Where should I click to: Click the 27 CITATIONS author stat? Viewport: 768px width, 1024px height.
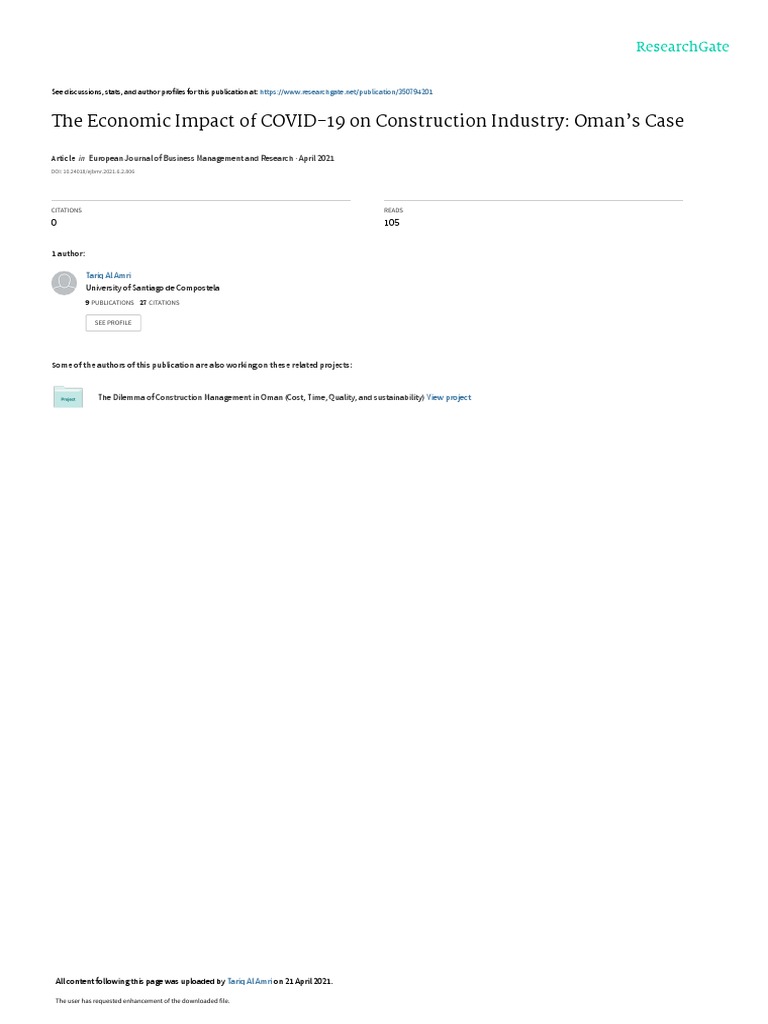pyautogui.click(x=159, y=303)
